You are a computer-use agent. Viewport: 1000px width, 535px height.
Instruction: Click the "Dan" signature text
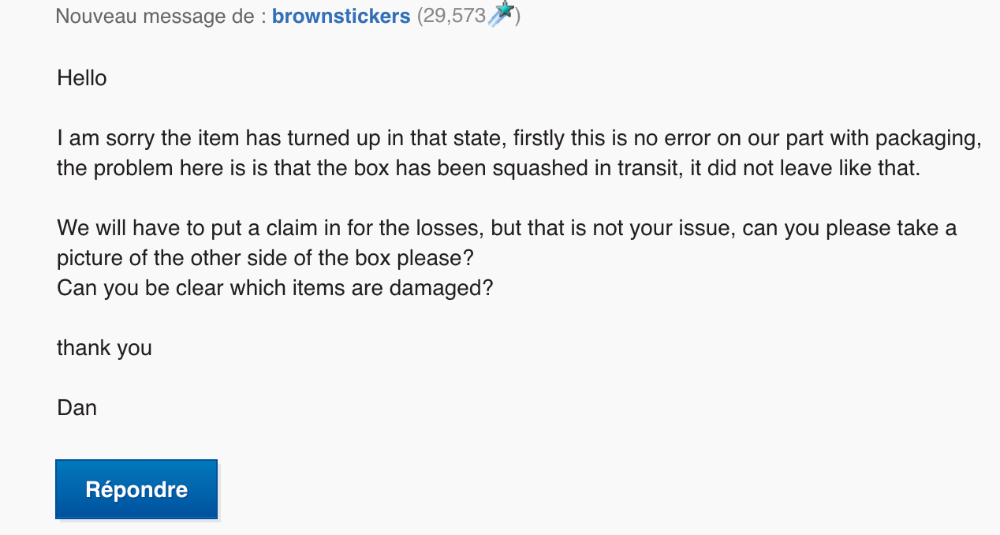tap(77, 407)
